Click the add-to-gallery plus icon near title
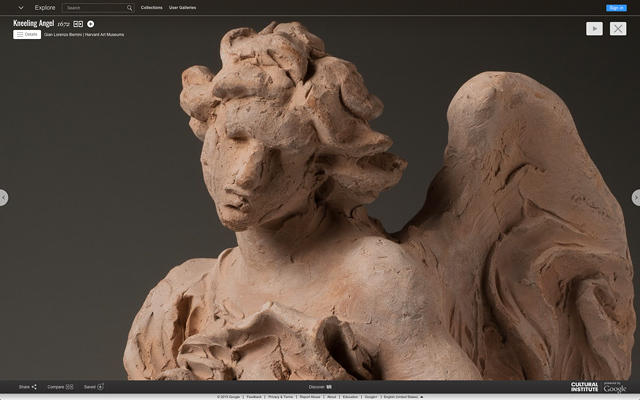The image size is (640, 400). coord(91,24)
